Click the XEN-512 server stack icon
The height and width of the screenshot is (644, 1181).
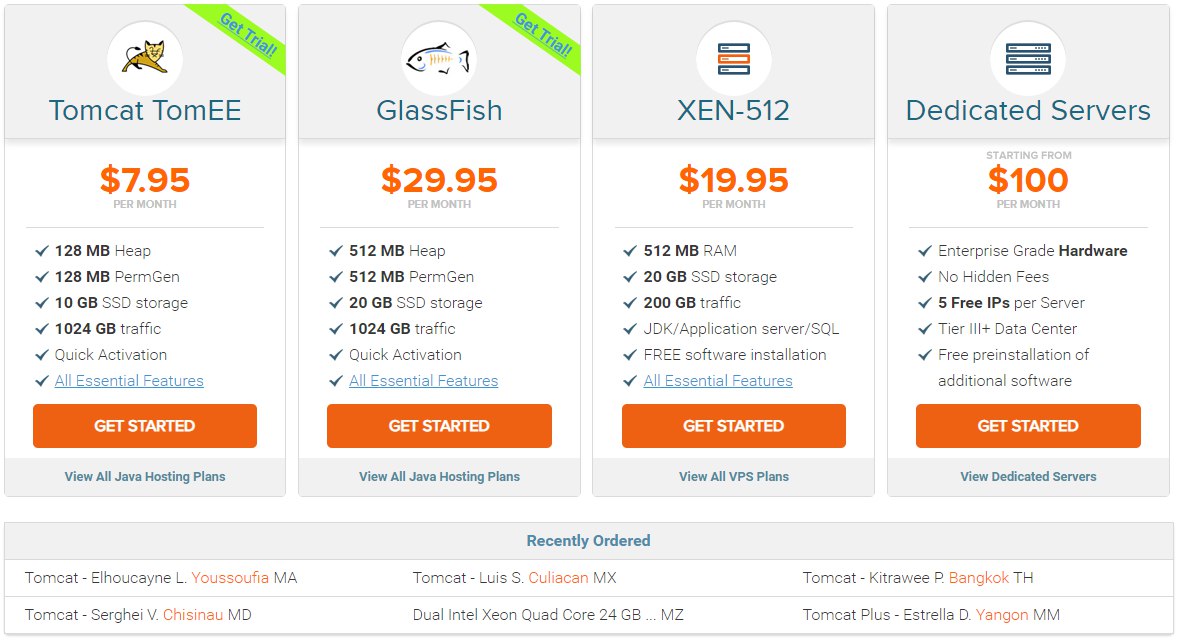coord(734,59)
